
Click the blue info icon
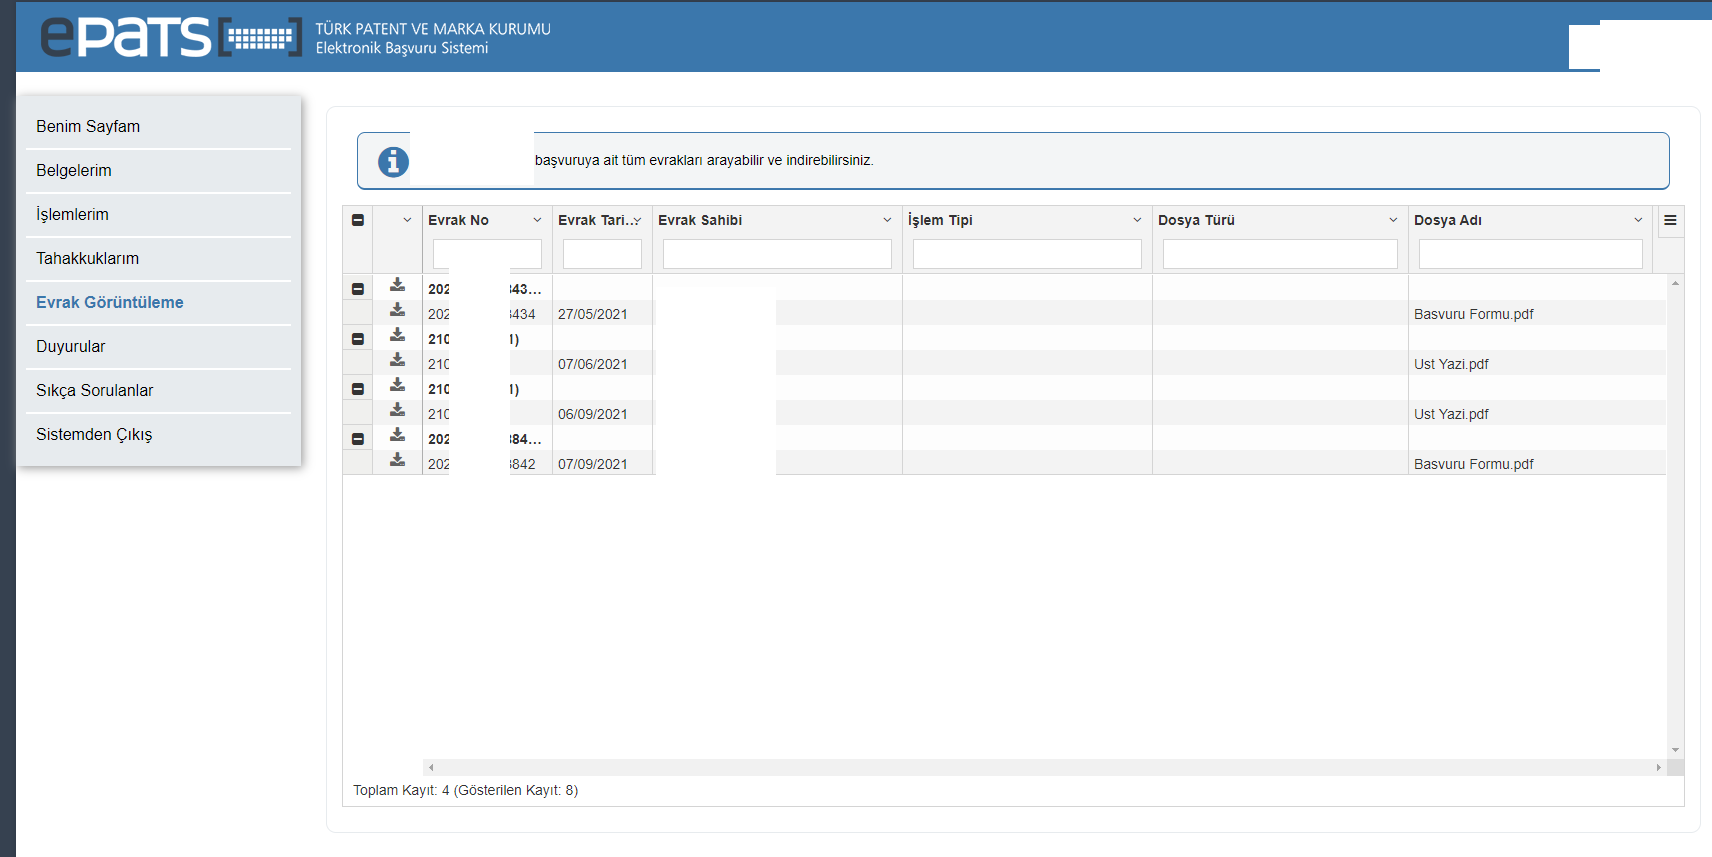click(393, 161)
